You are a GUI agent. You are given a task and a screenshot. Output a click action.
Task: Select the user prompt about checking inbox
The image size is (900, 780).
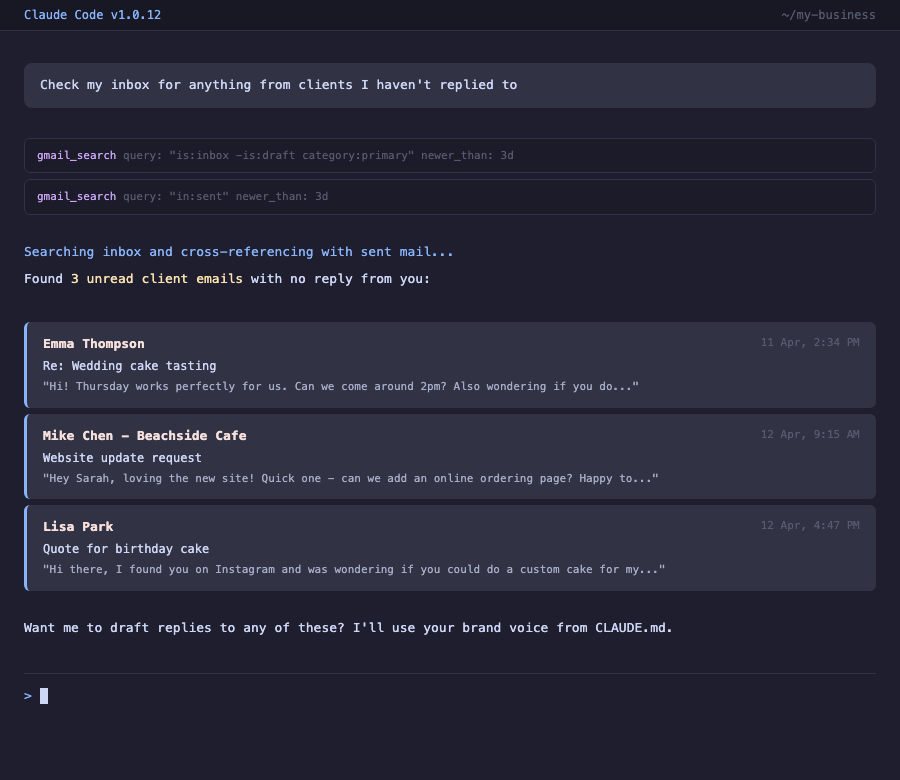coord(450,85)
